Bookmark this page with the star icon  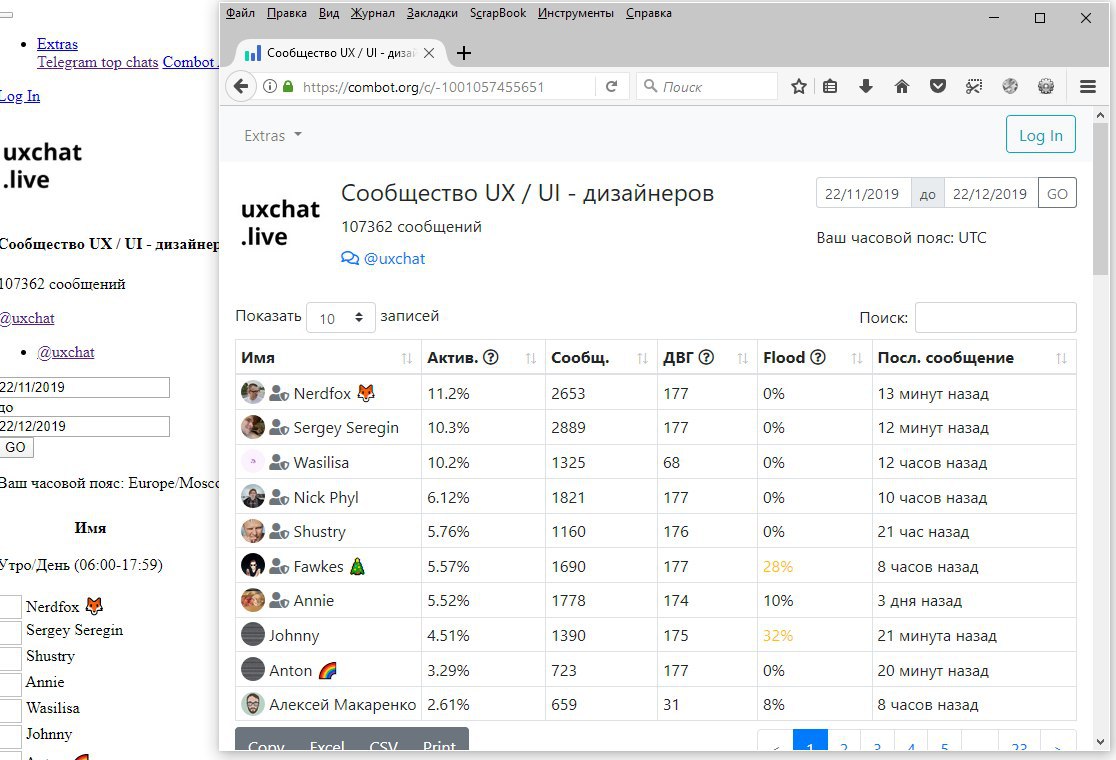point(799,87)
